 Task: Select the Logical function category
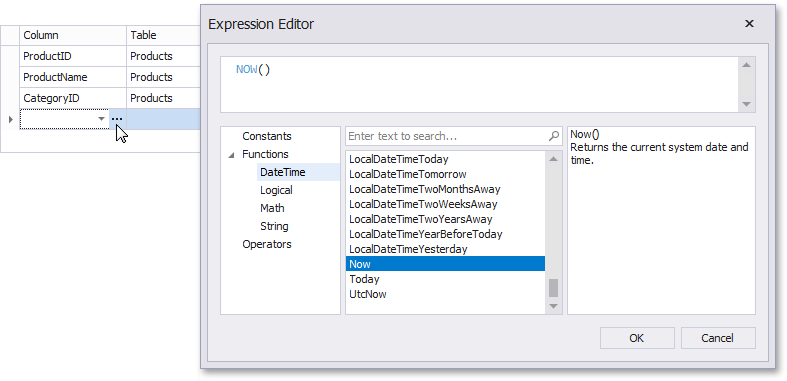[276, 190]
